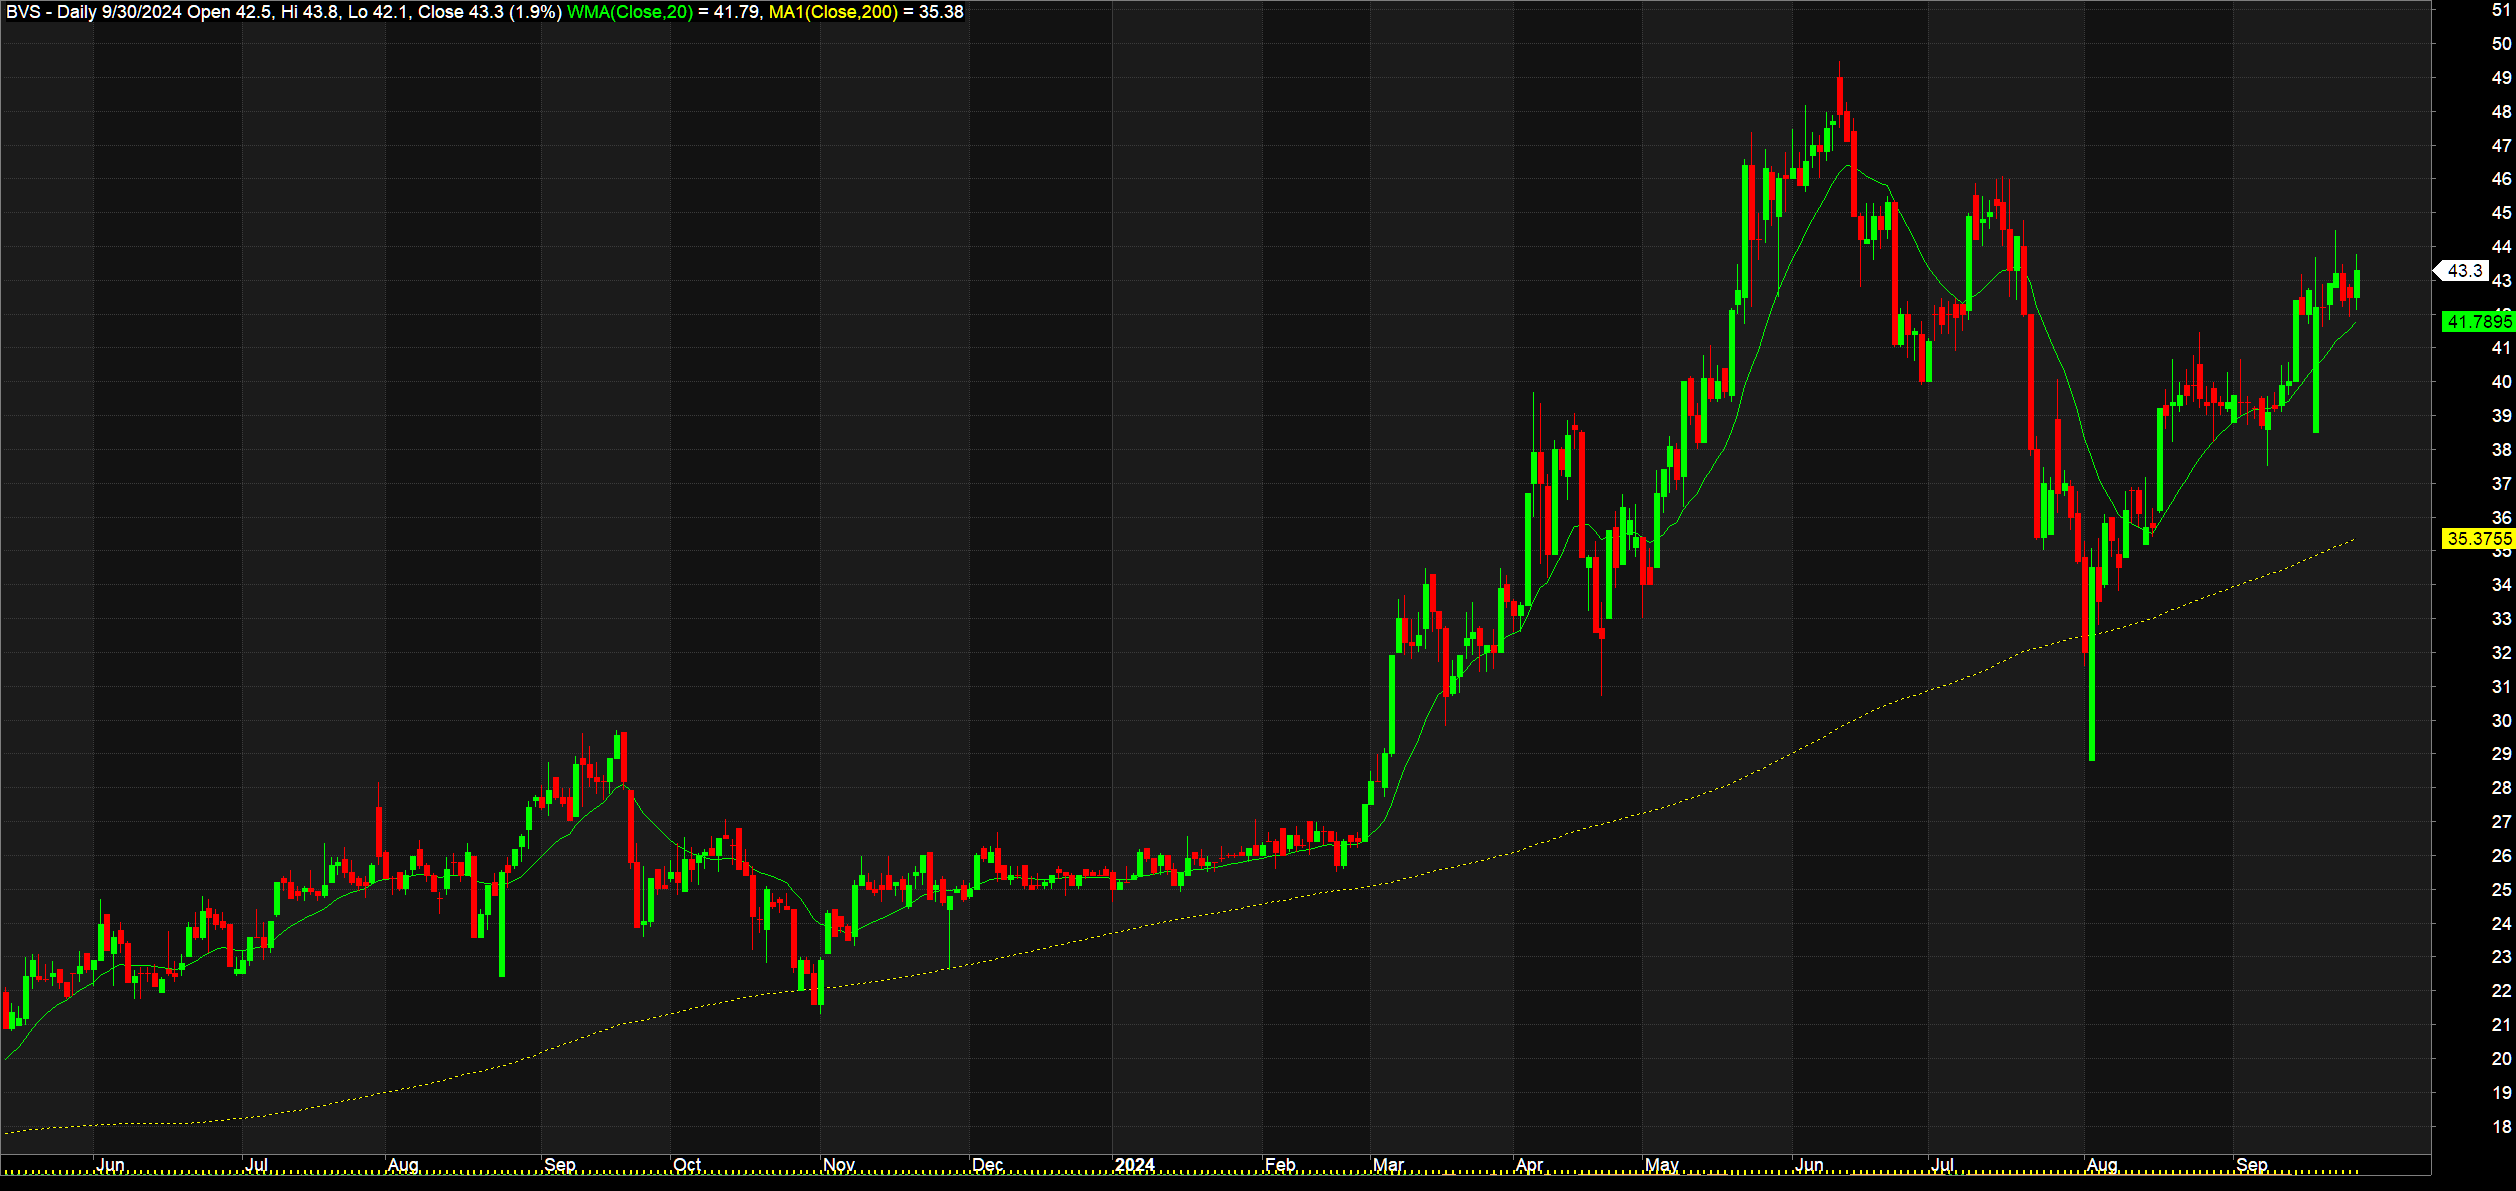Image resolution: width=2516 pixels, height=1191 pixels.
Task: Click the Mar label on the time axis
Action: pyautogui.click(x=1388, y=1165)
